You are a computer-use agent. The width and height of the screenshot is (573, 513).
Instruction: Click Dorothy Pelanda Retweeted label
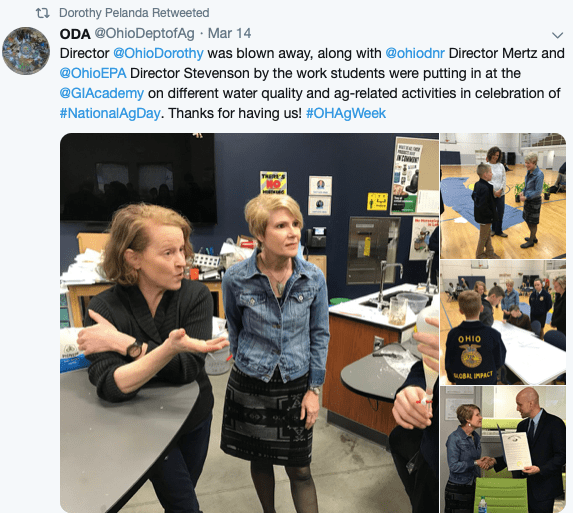click(x=134, y=13)
